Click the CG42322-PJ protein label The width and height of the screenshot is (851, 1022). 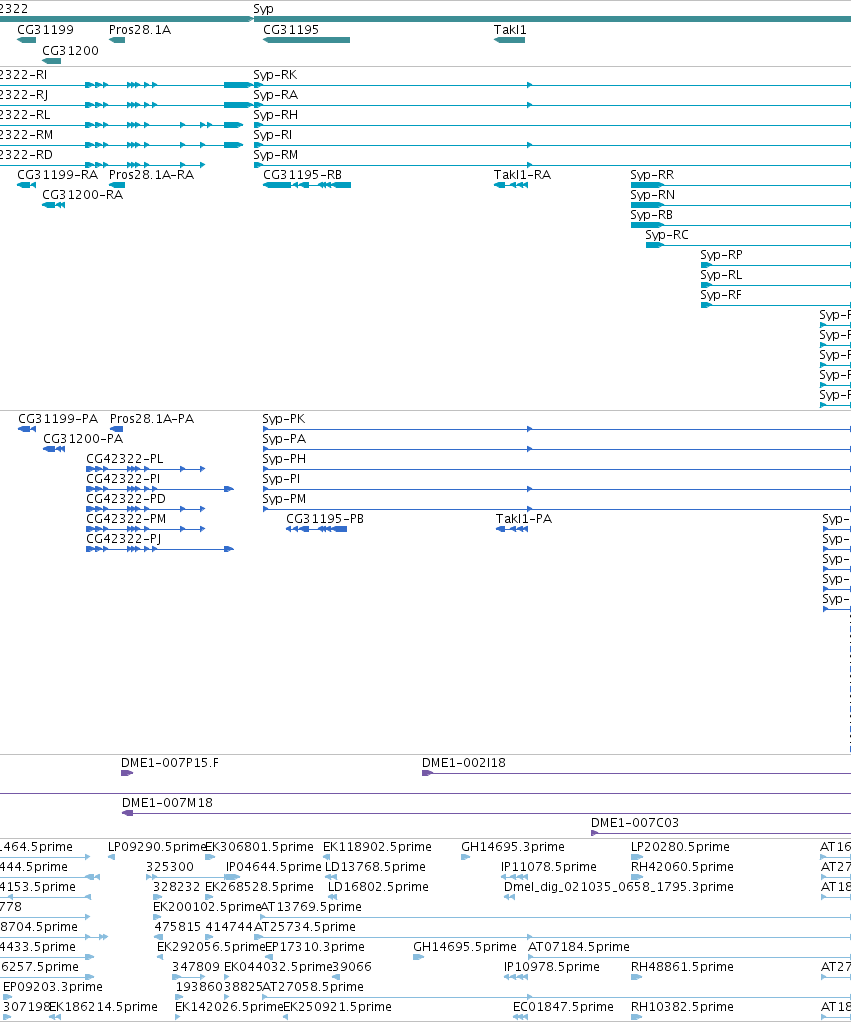click(x=124, y=538)
